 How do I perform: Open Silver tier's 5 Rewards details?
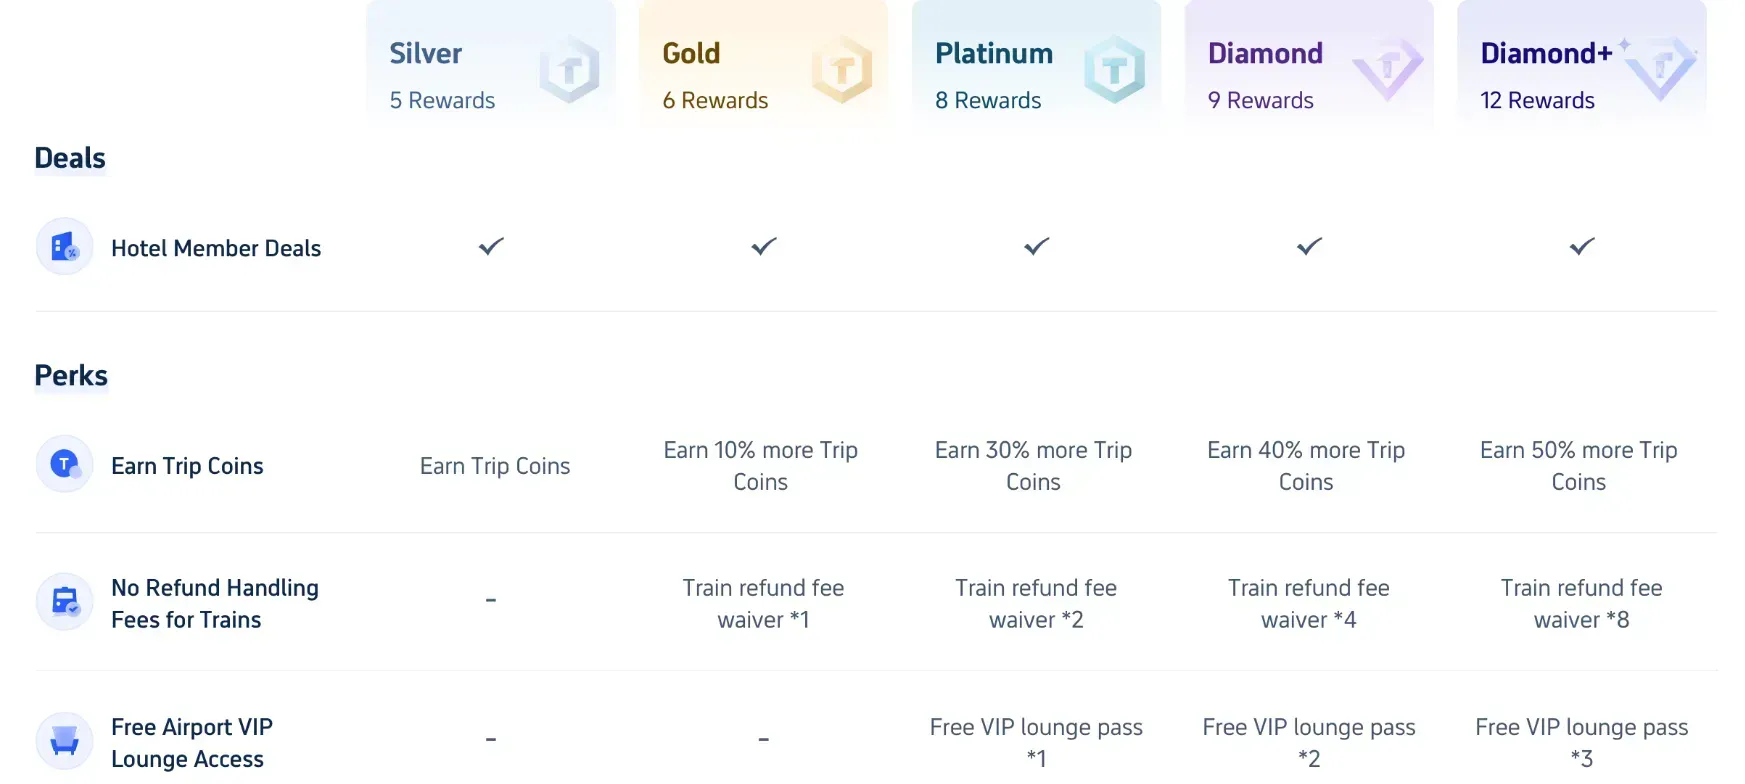(x=442, y=100)
